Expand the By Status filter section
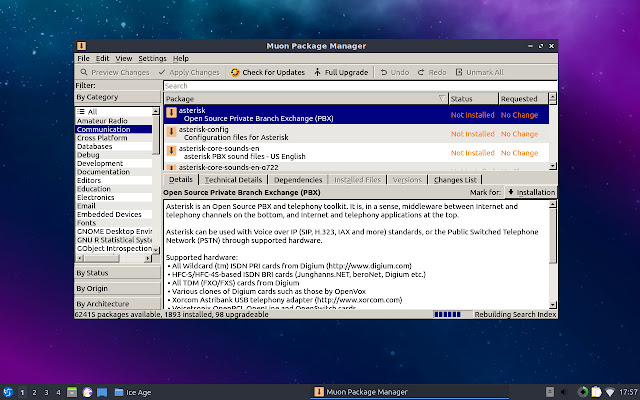The width and height of the screenshot is (640, 400). (x=118, y=273)
